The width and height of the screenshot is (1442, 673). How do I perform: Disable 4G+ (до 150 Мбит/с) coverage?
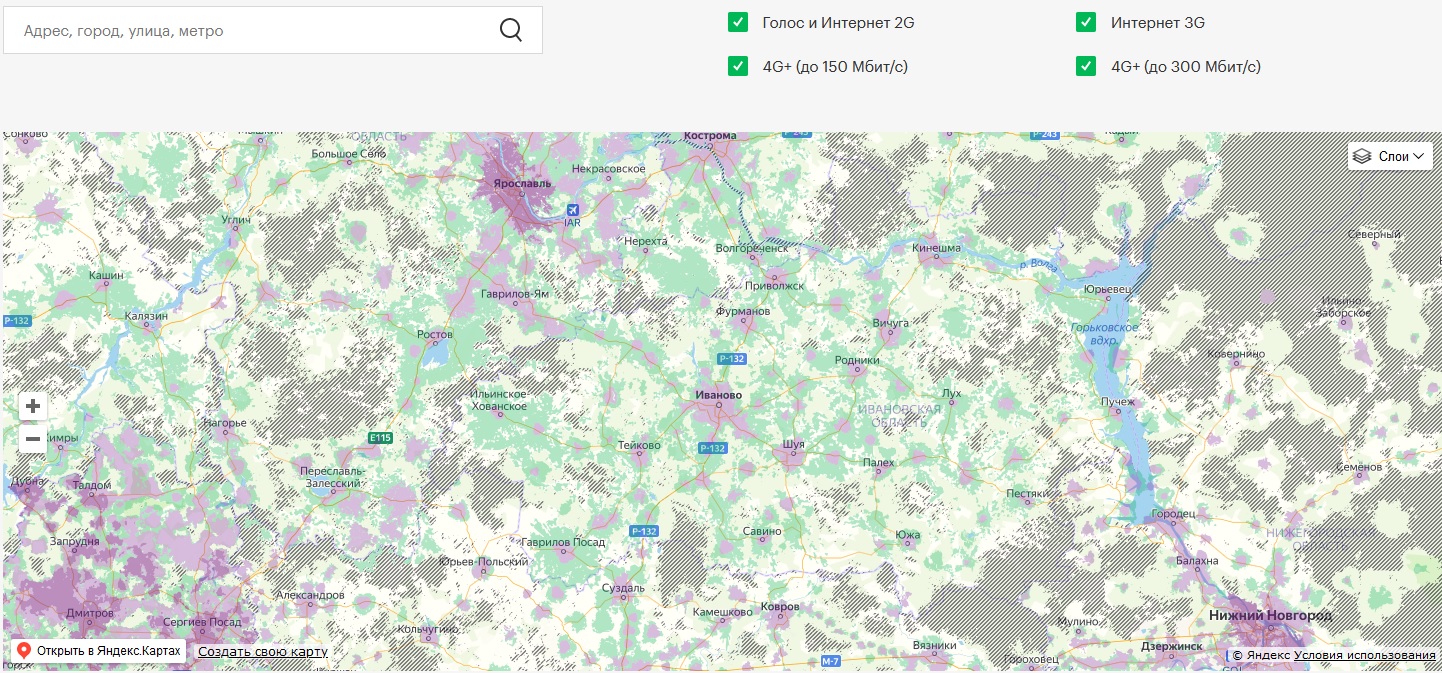coord(738,66)
